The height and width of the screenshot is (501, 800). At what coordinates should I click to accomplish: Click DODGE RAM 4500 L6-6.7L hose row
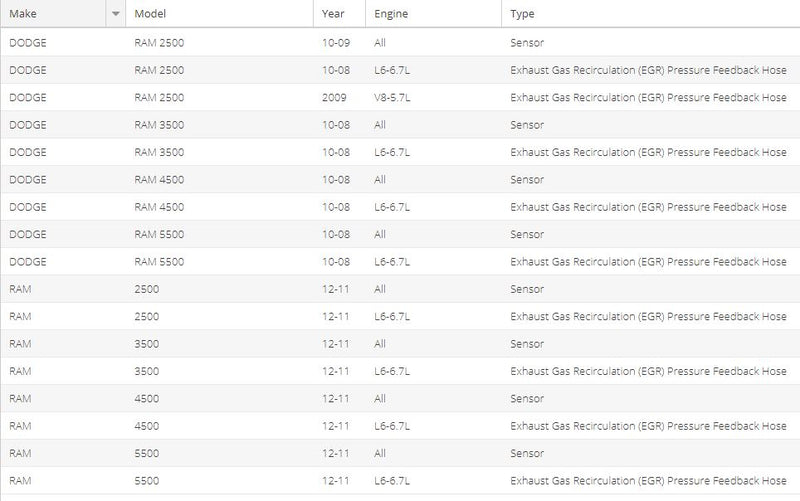400,207
